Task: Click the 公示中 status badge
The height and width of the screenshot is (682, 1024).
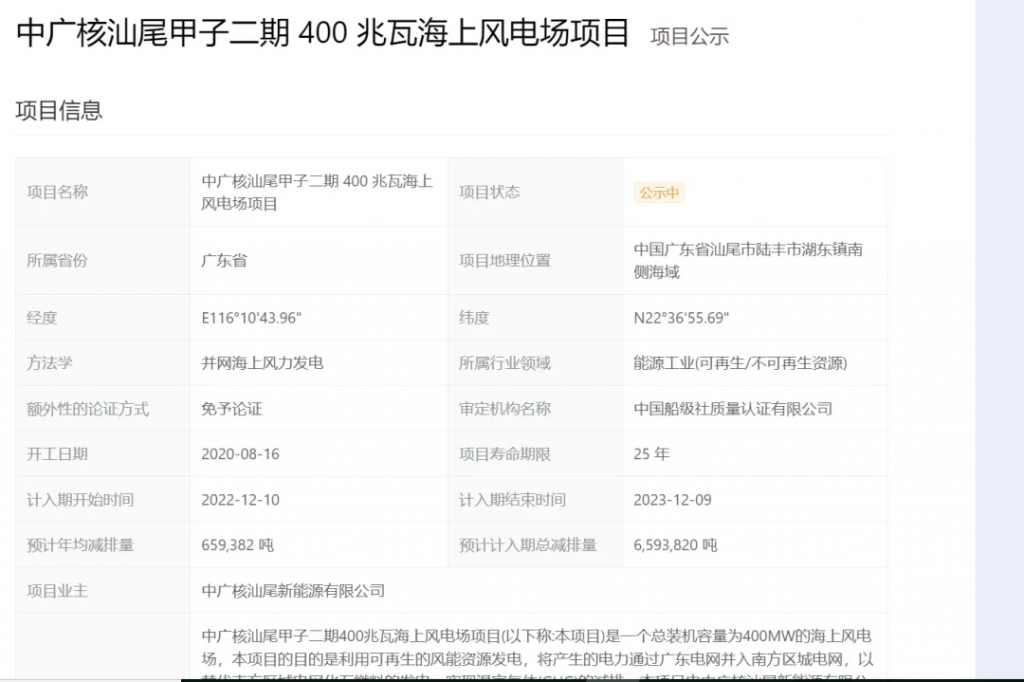Action: pos(659,193)
